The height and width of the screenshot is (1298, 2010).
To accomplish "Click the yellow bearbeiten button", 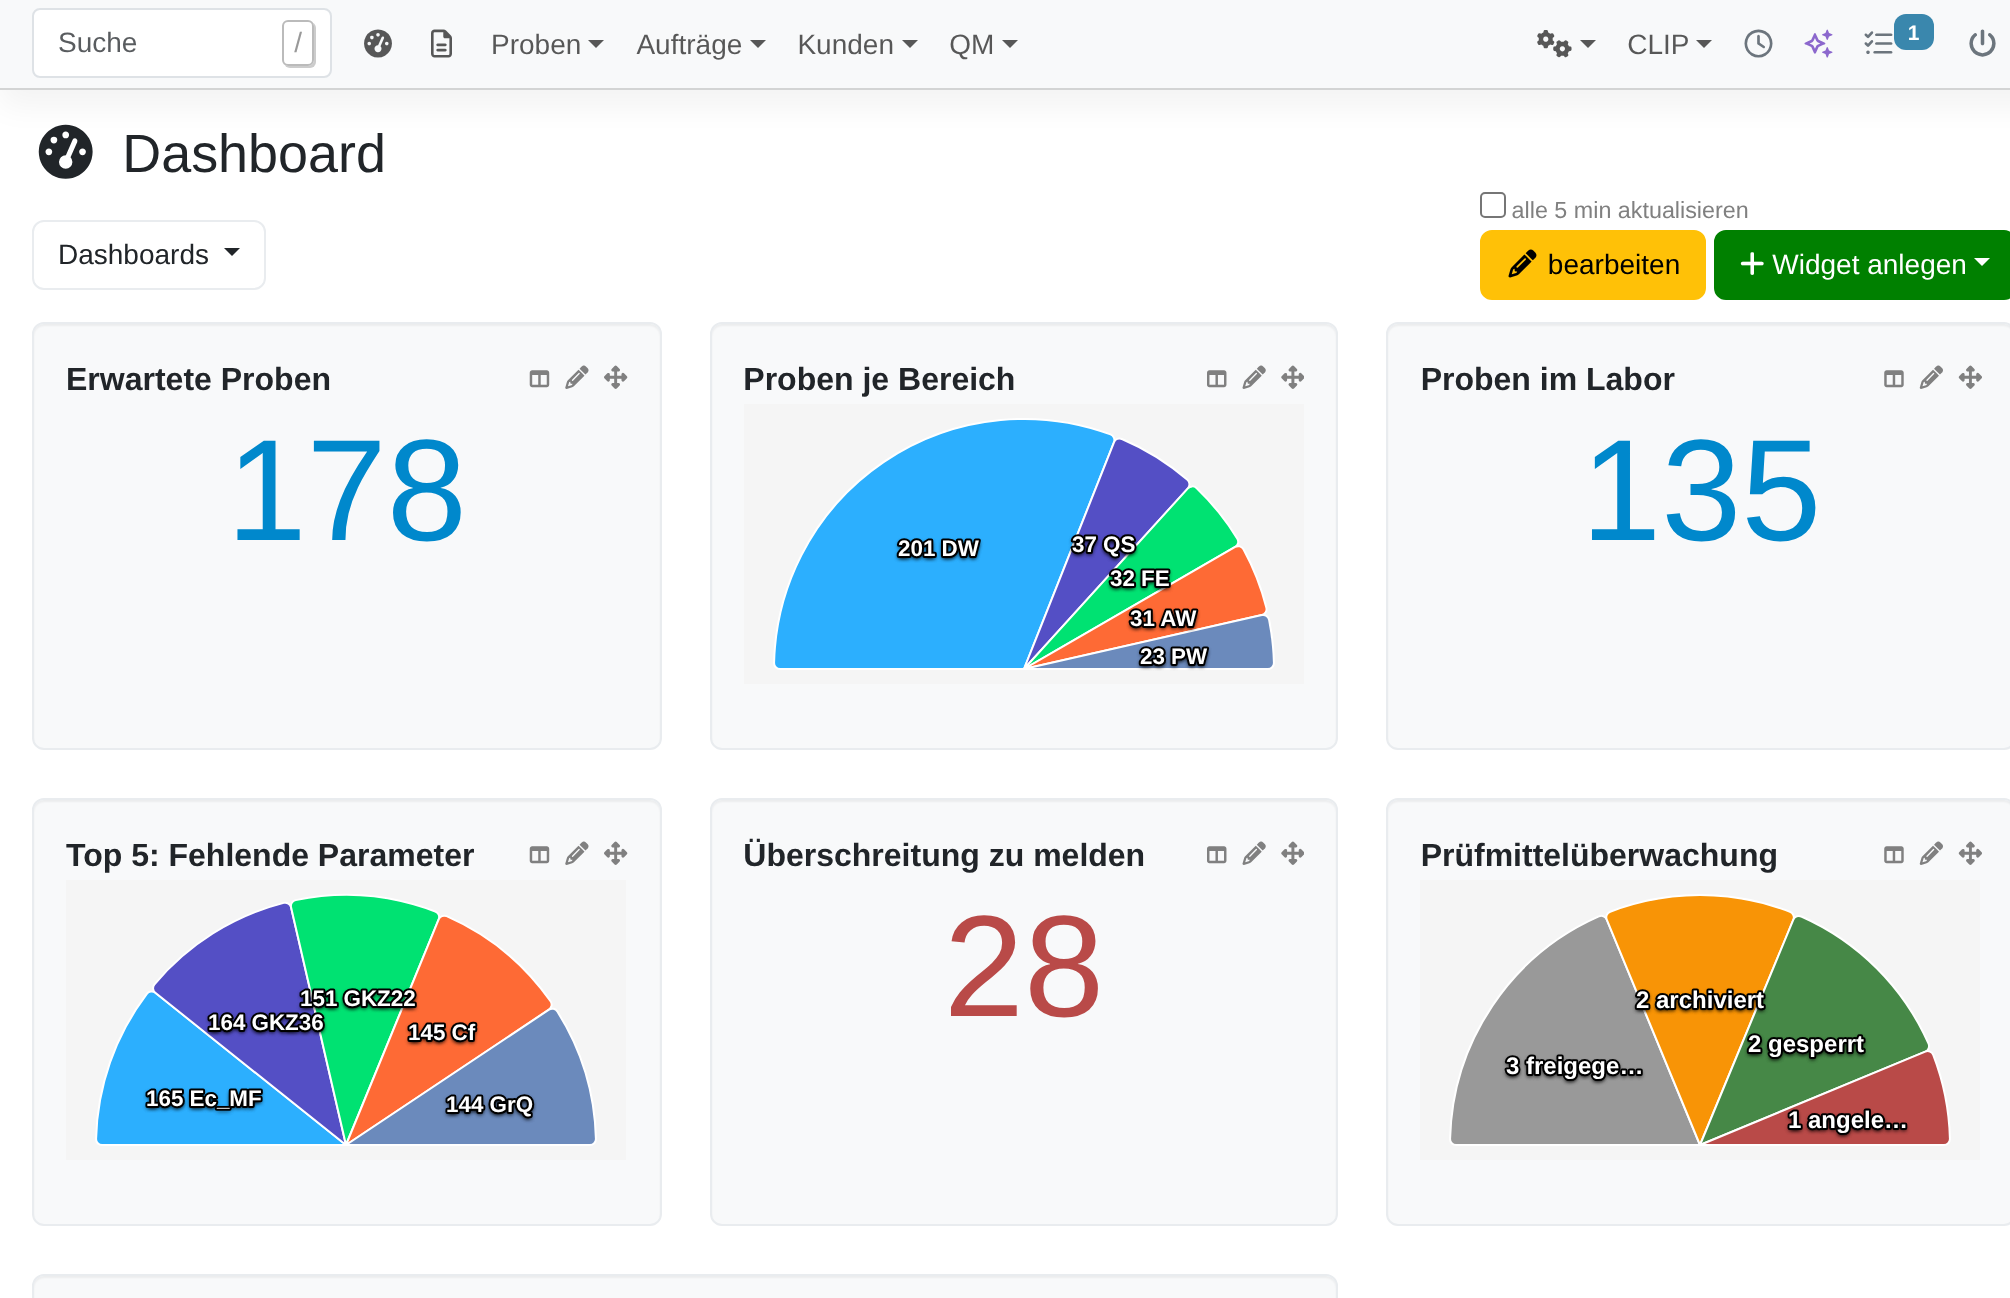I will [x=1592, y=265].
